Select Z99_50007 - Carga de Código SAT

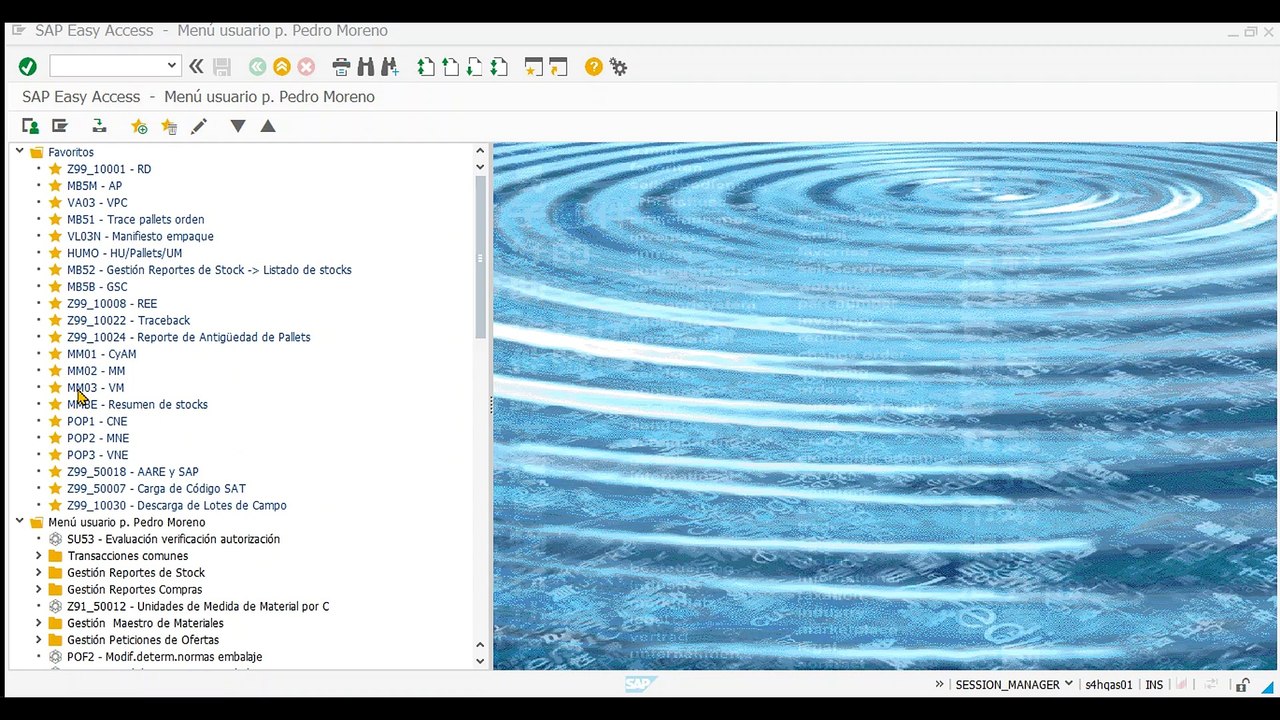(x=156, y=488)
